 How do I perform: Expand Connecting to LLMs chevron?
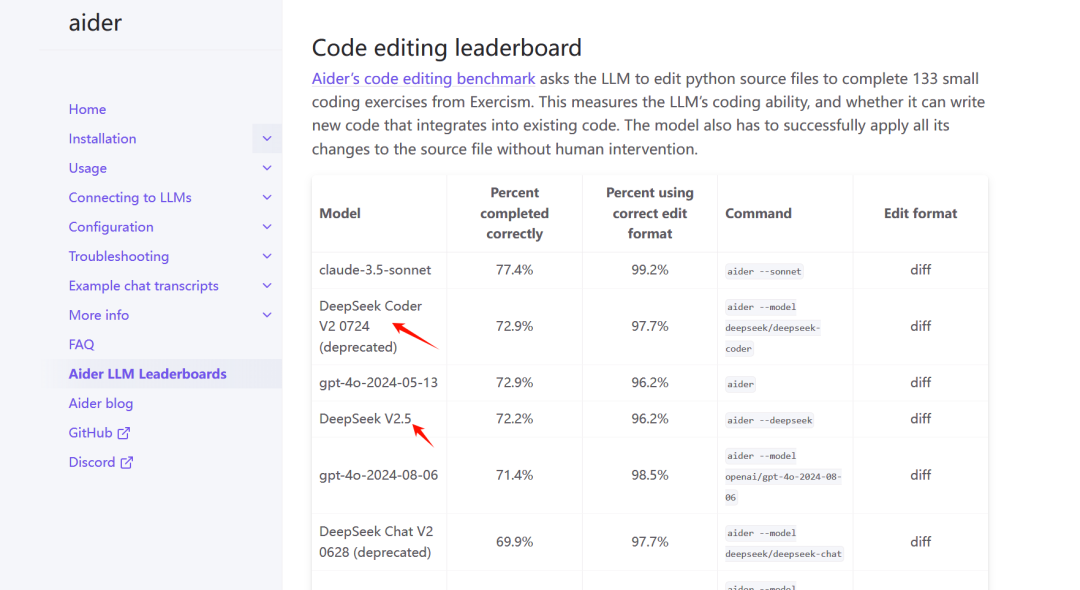click(267, 198)
